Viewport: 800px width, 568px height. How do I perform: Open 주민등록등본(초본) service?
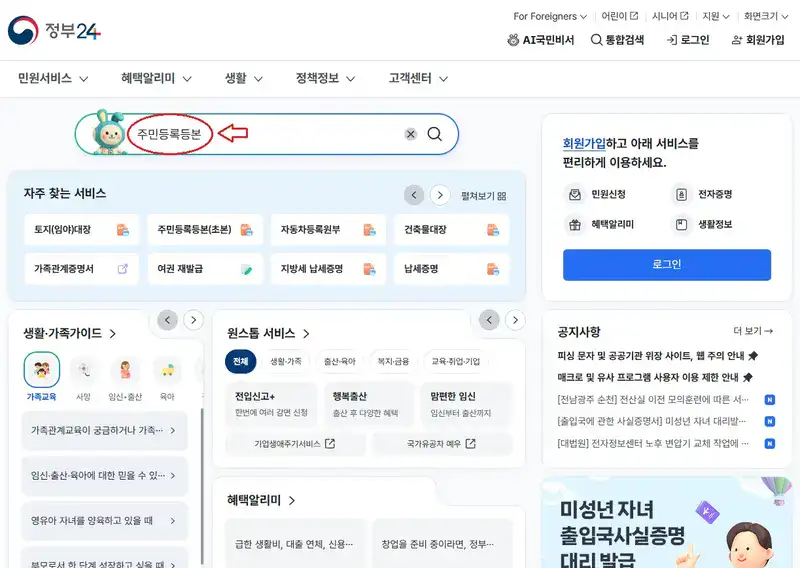pos(205,230)
